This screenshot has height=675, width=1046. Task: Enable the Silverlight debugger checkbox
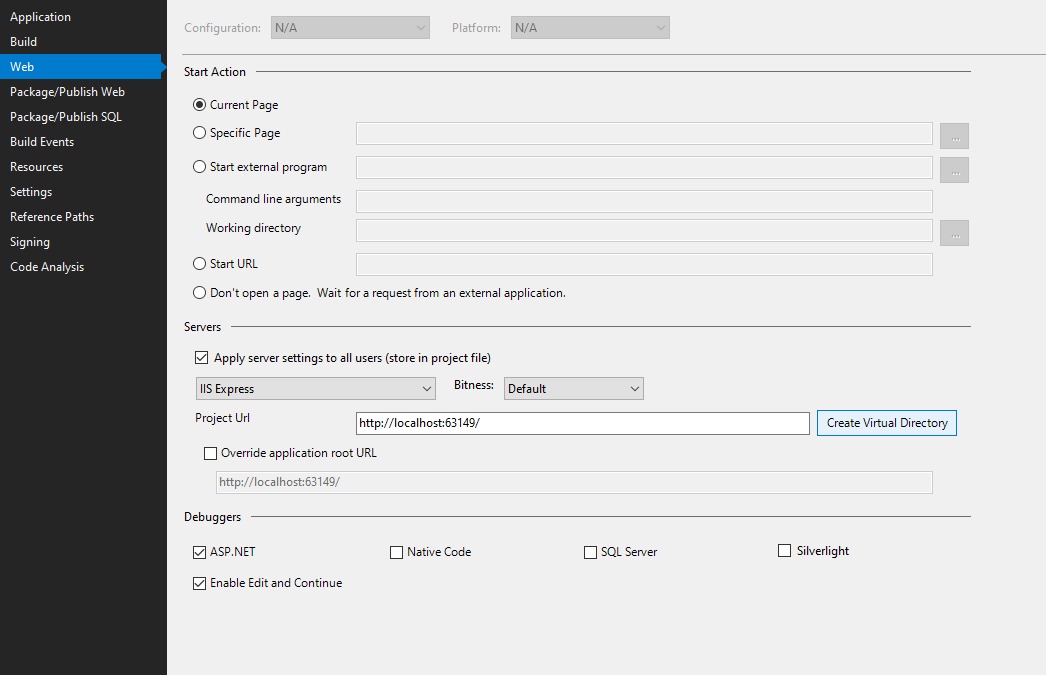coord(784,551)
